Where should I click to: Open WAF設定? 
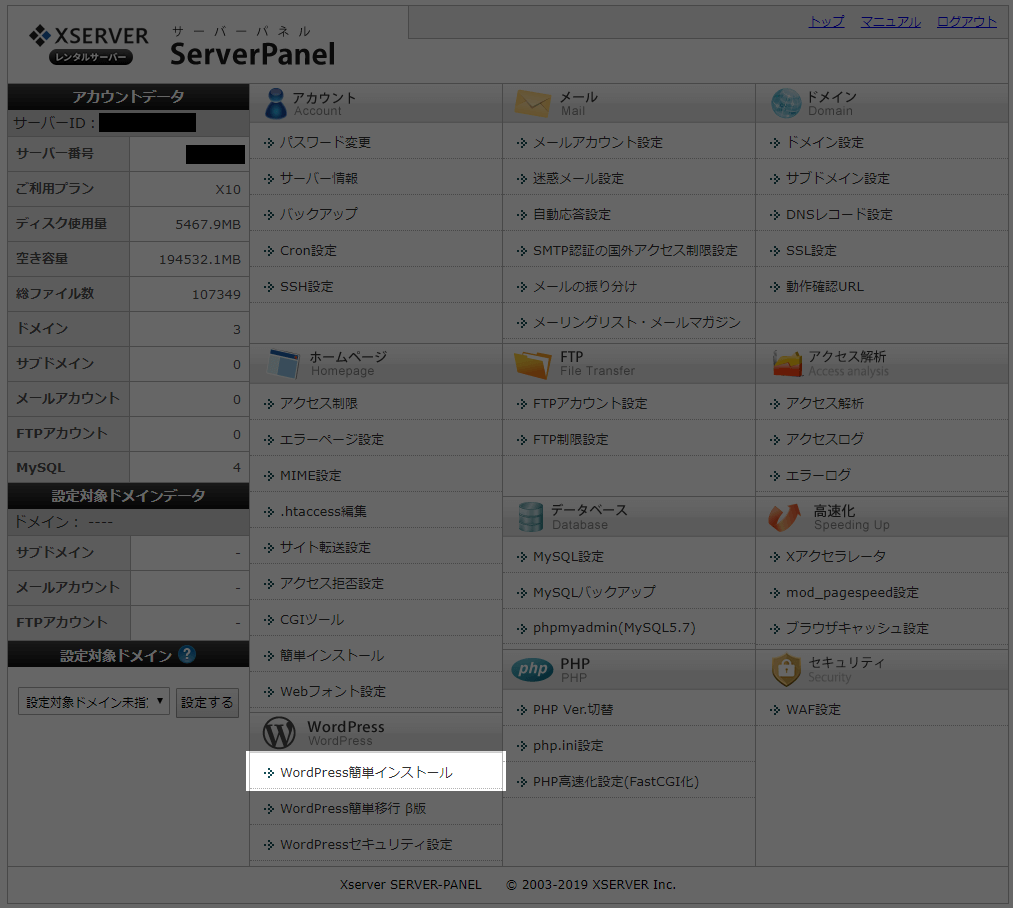[813, 710]
